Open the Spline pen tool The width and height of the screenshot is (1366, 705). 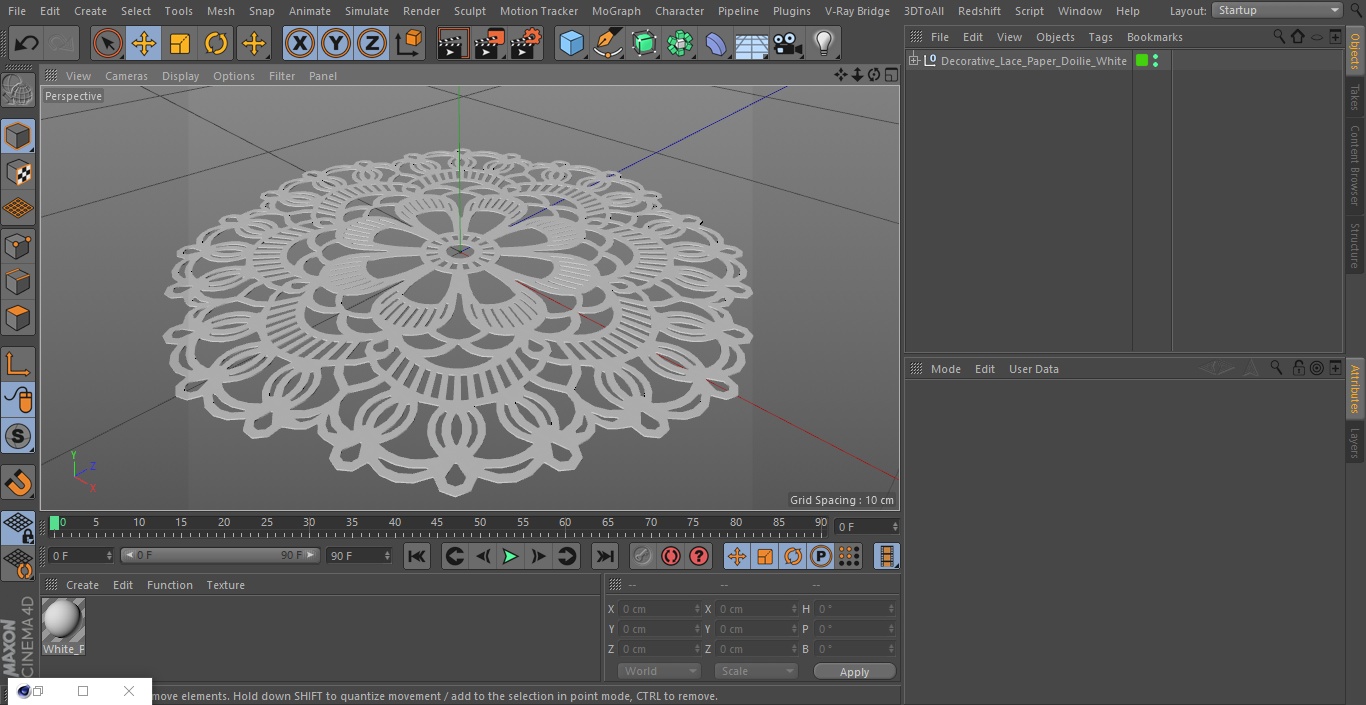[608, 43]
